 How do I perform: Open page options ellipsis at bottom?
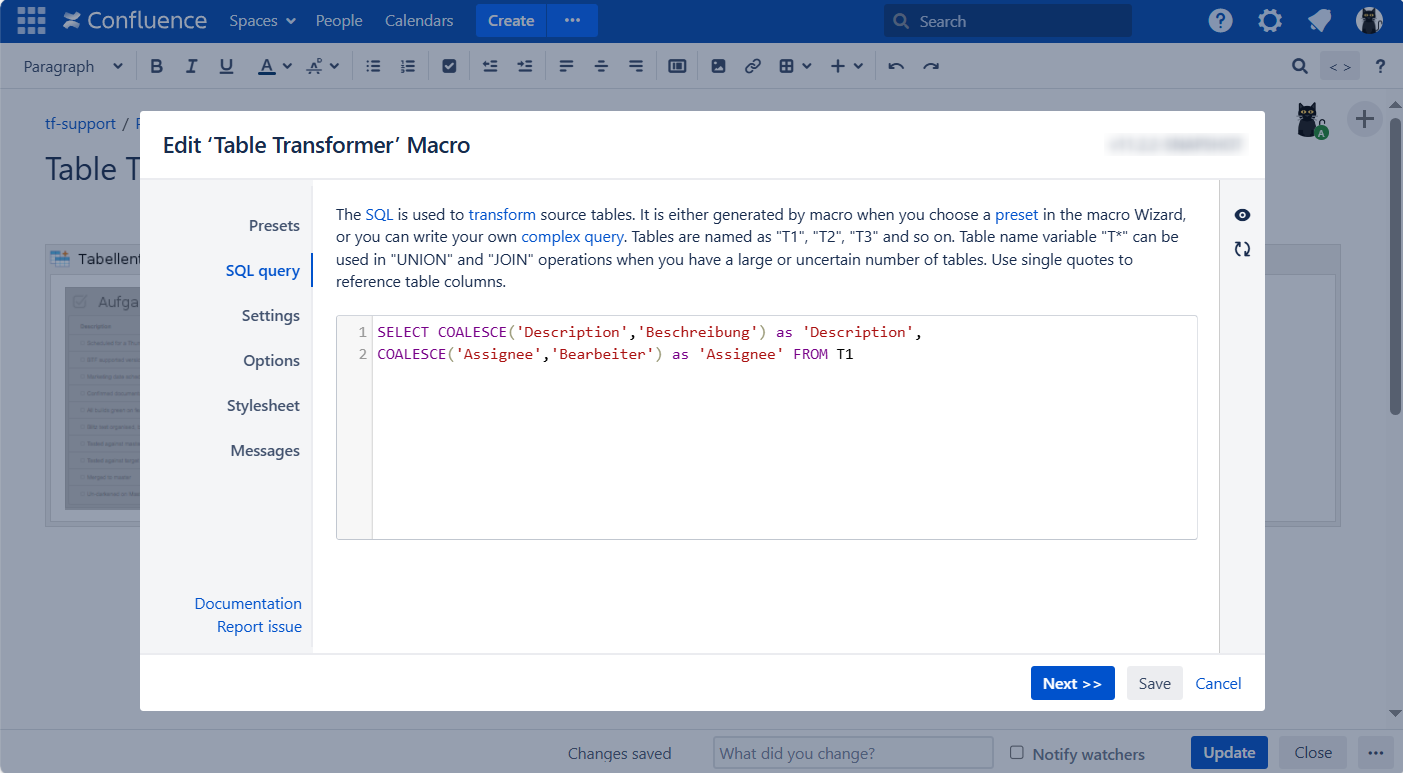click(1376, 752)
